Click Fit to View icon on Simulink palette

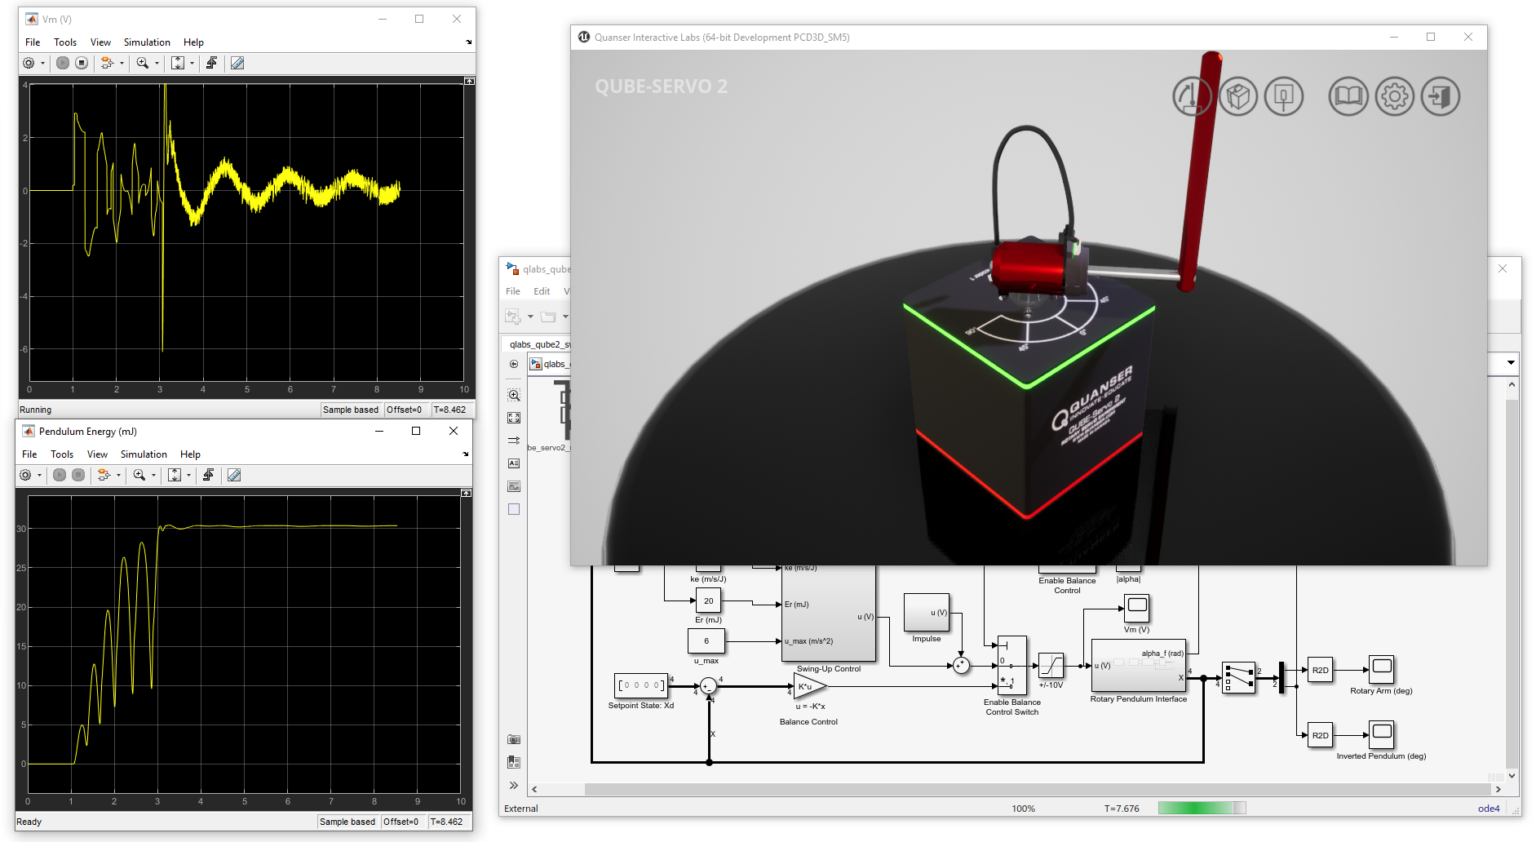click(x=514, y=418)
